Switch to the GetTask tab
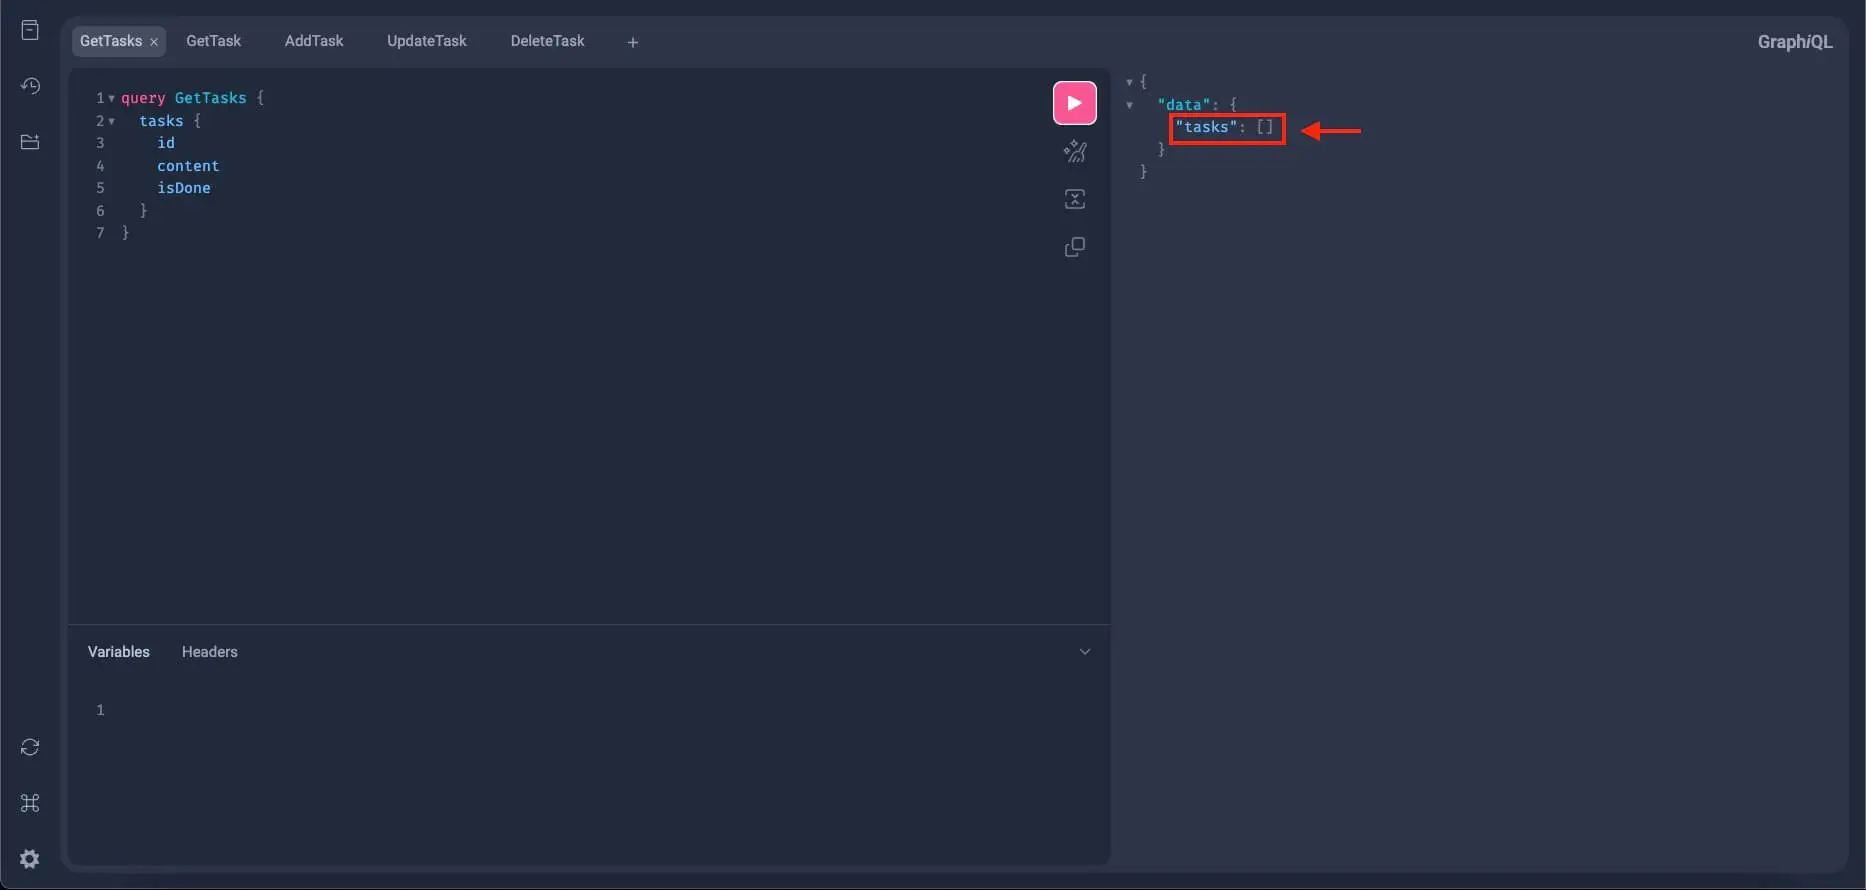 point(213,41)
